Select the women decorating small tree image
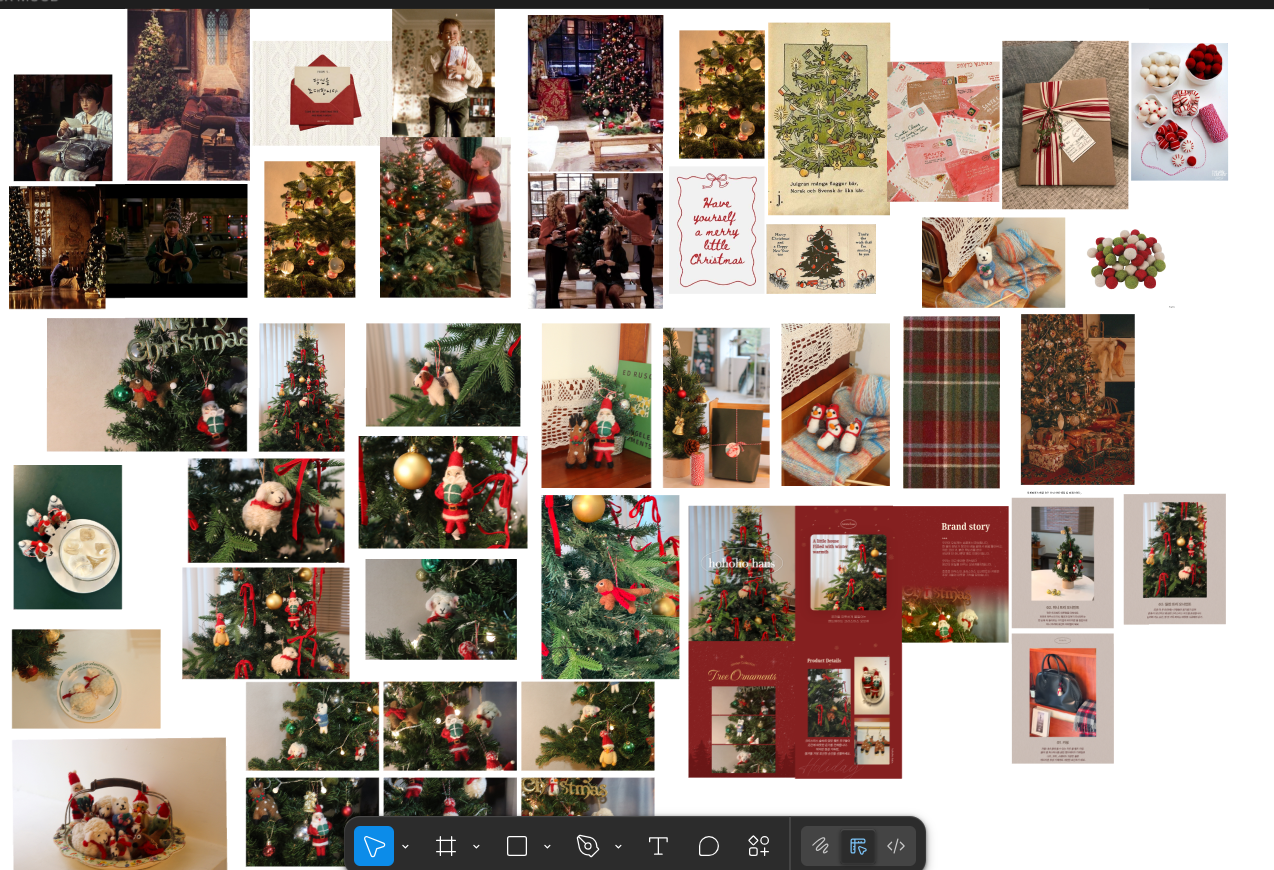1274x870 pixels. tap(595, 240)
